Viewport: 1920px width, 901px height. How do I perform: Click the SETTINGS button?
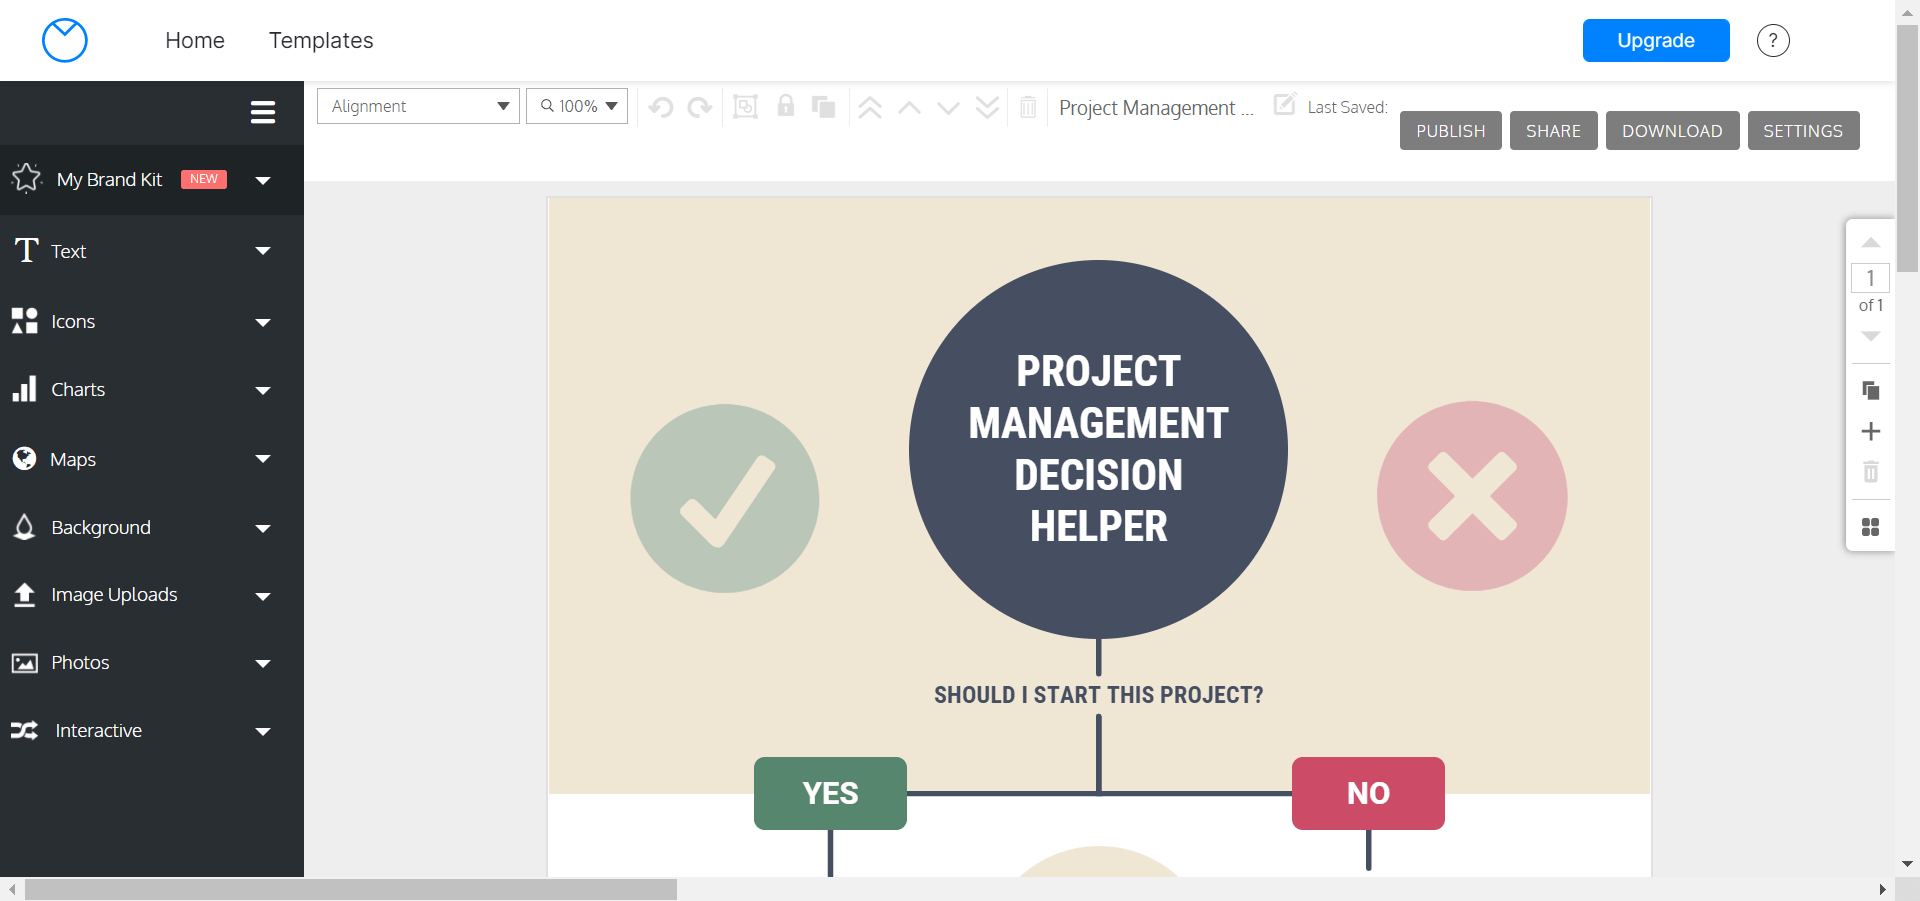point(1804,131)
